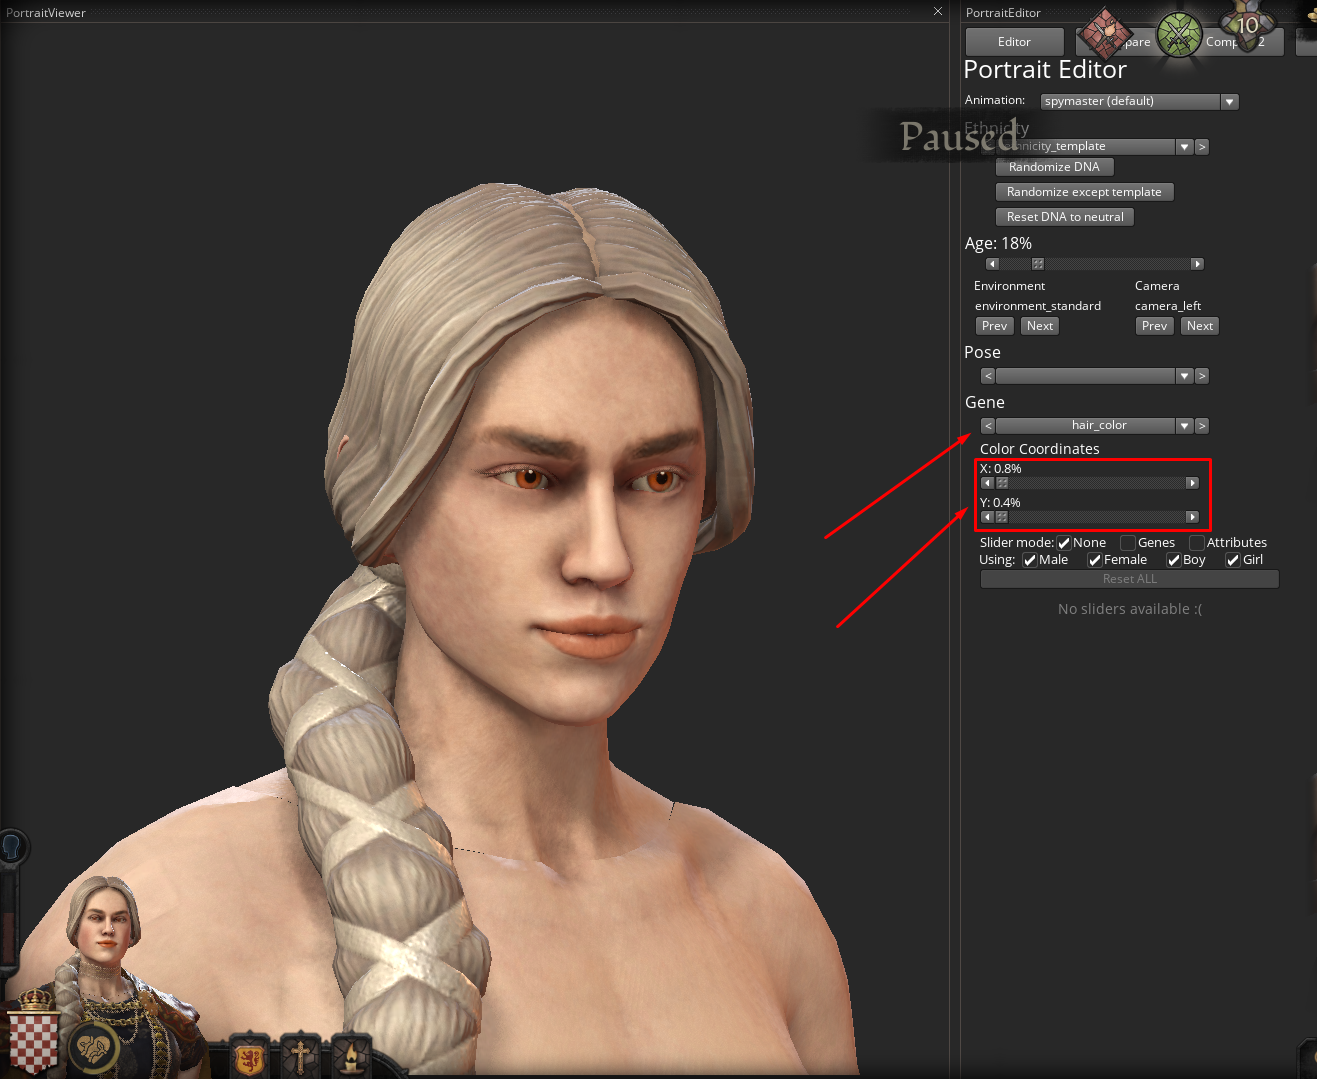
Task: Increase X color coordinate with right arrow
Action: tap(1192, 483)
